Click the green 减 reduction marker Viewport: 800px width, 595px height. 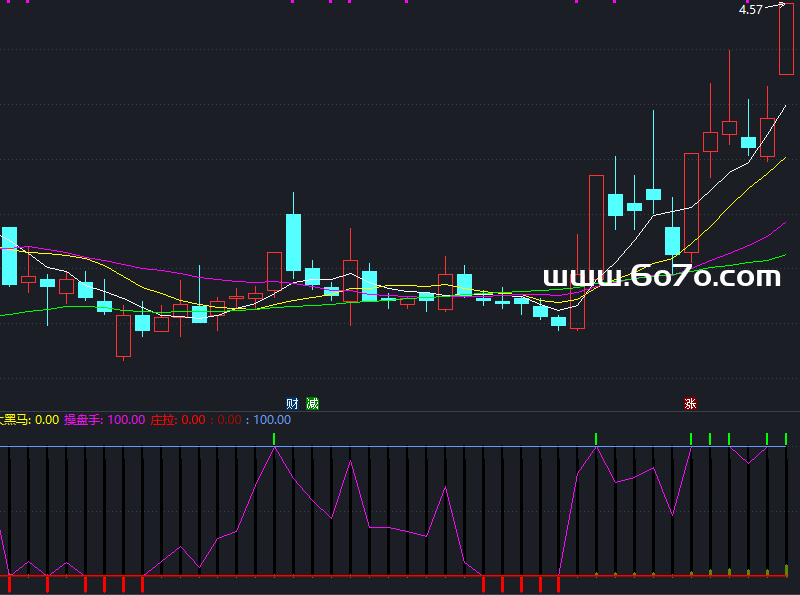pos(313,403)
